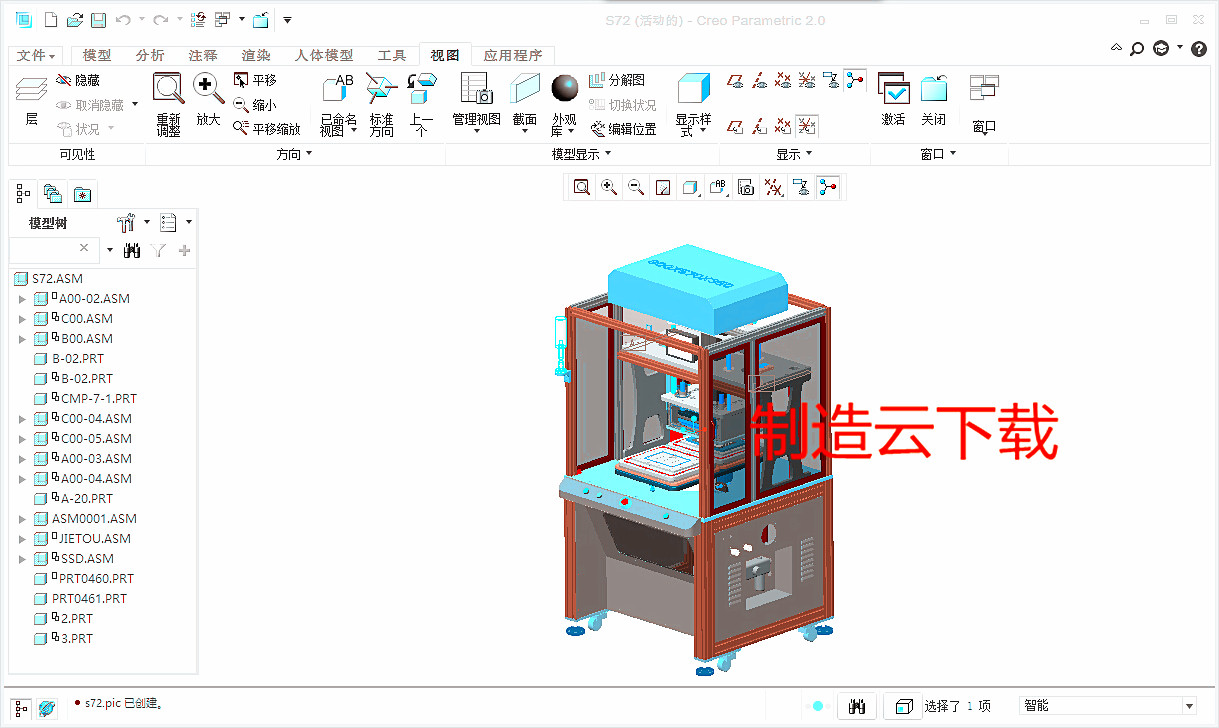Select the Named Views icon in graphics toolbar
Image resolution: width=1219 pixels, height=728 pixels.
tap(716, 187)
